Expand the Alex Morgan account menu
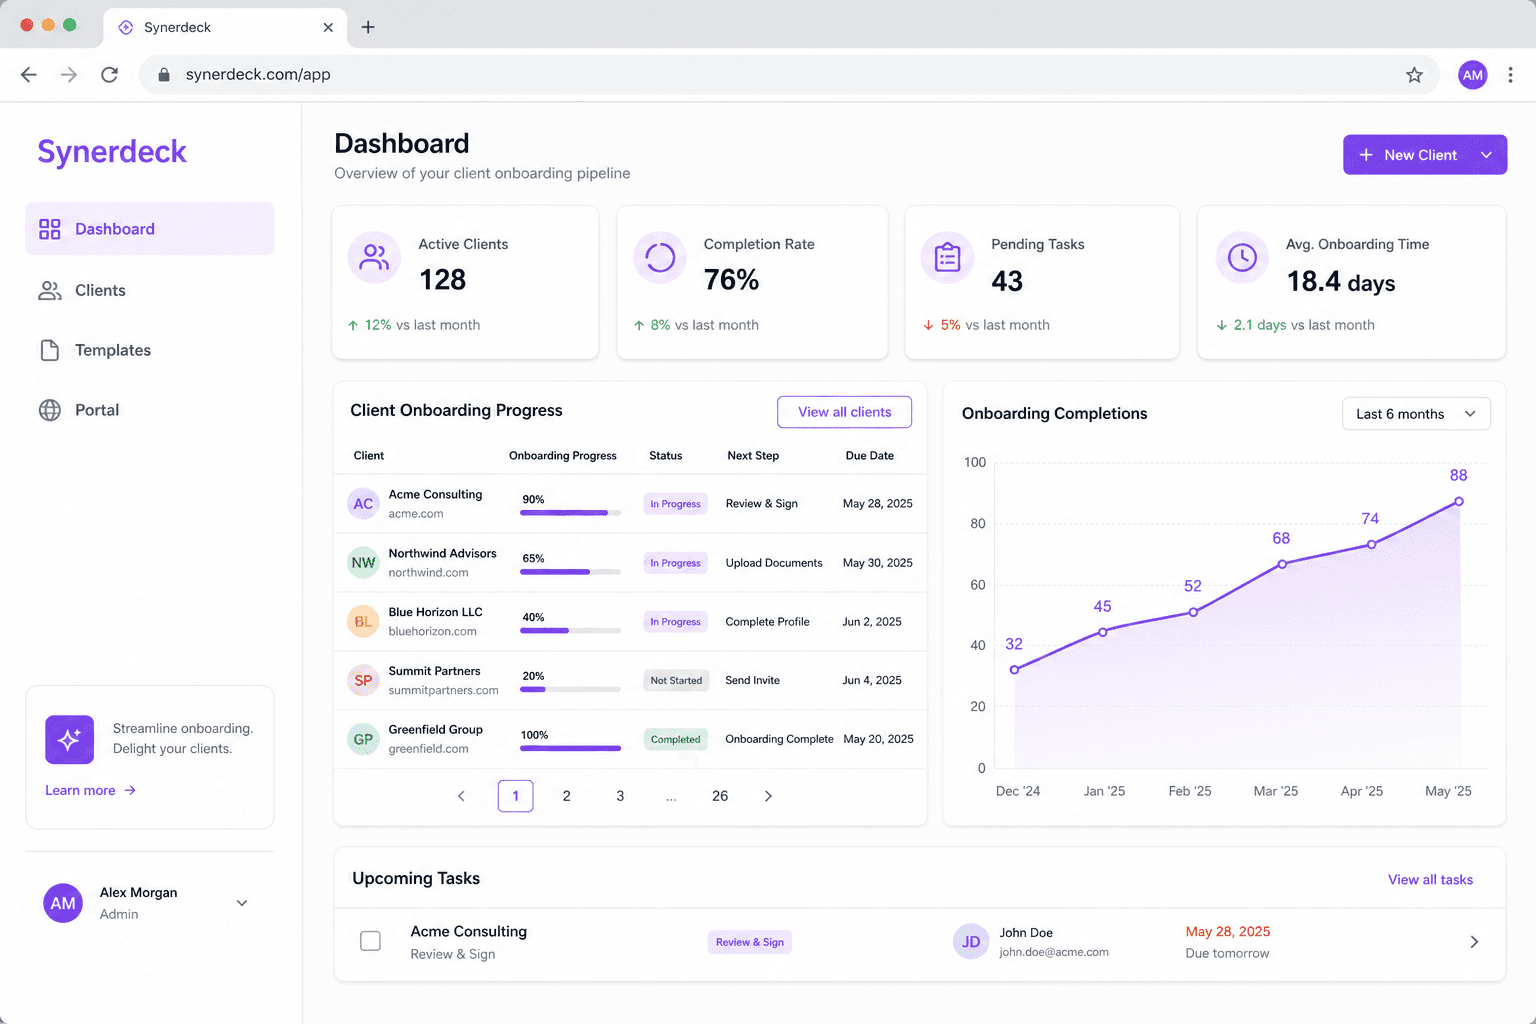 (x=242, y=903)
